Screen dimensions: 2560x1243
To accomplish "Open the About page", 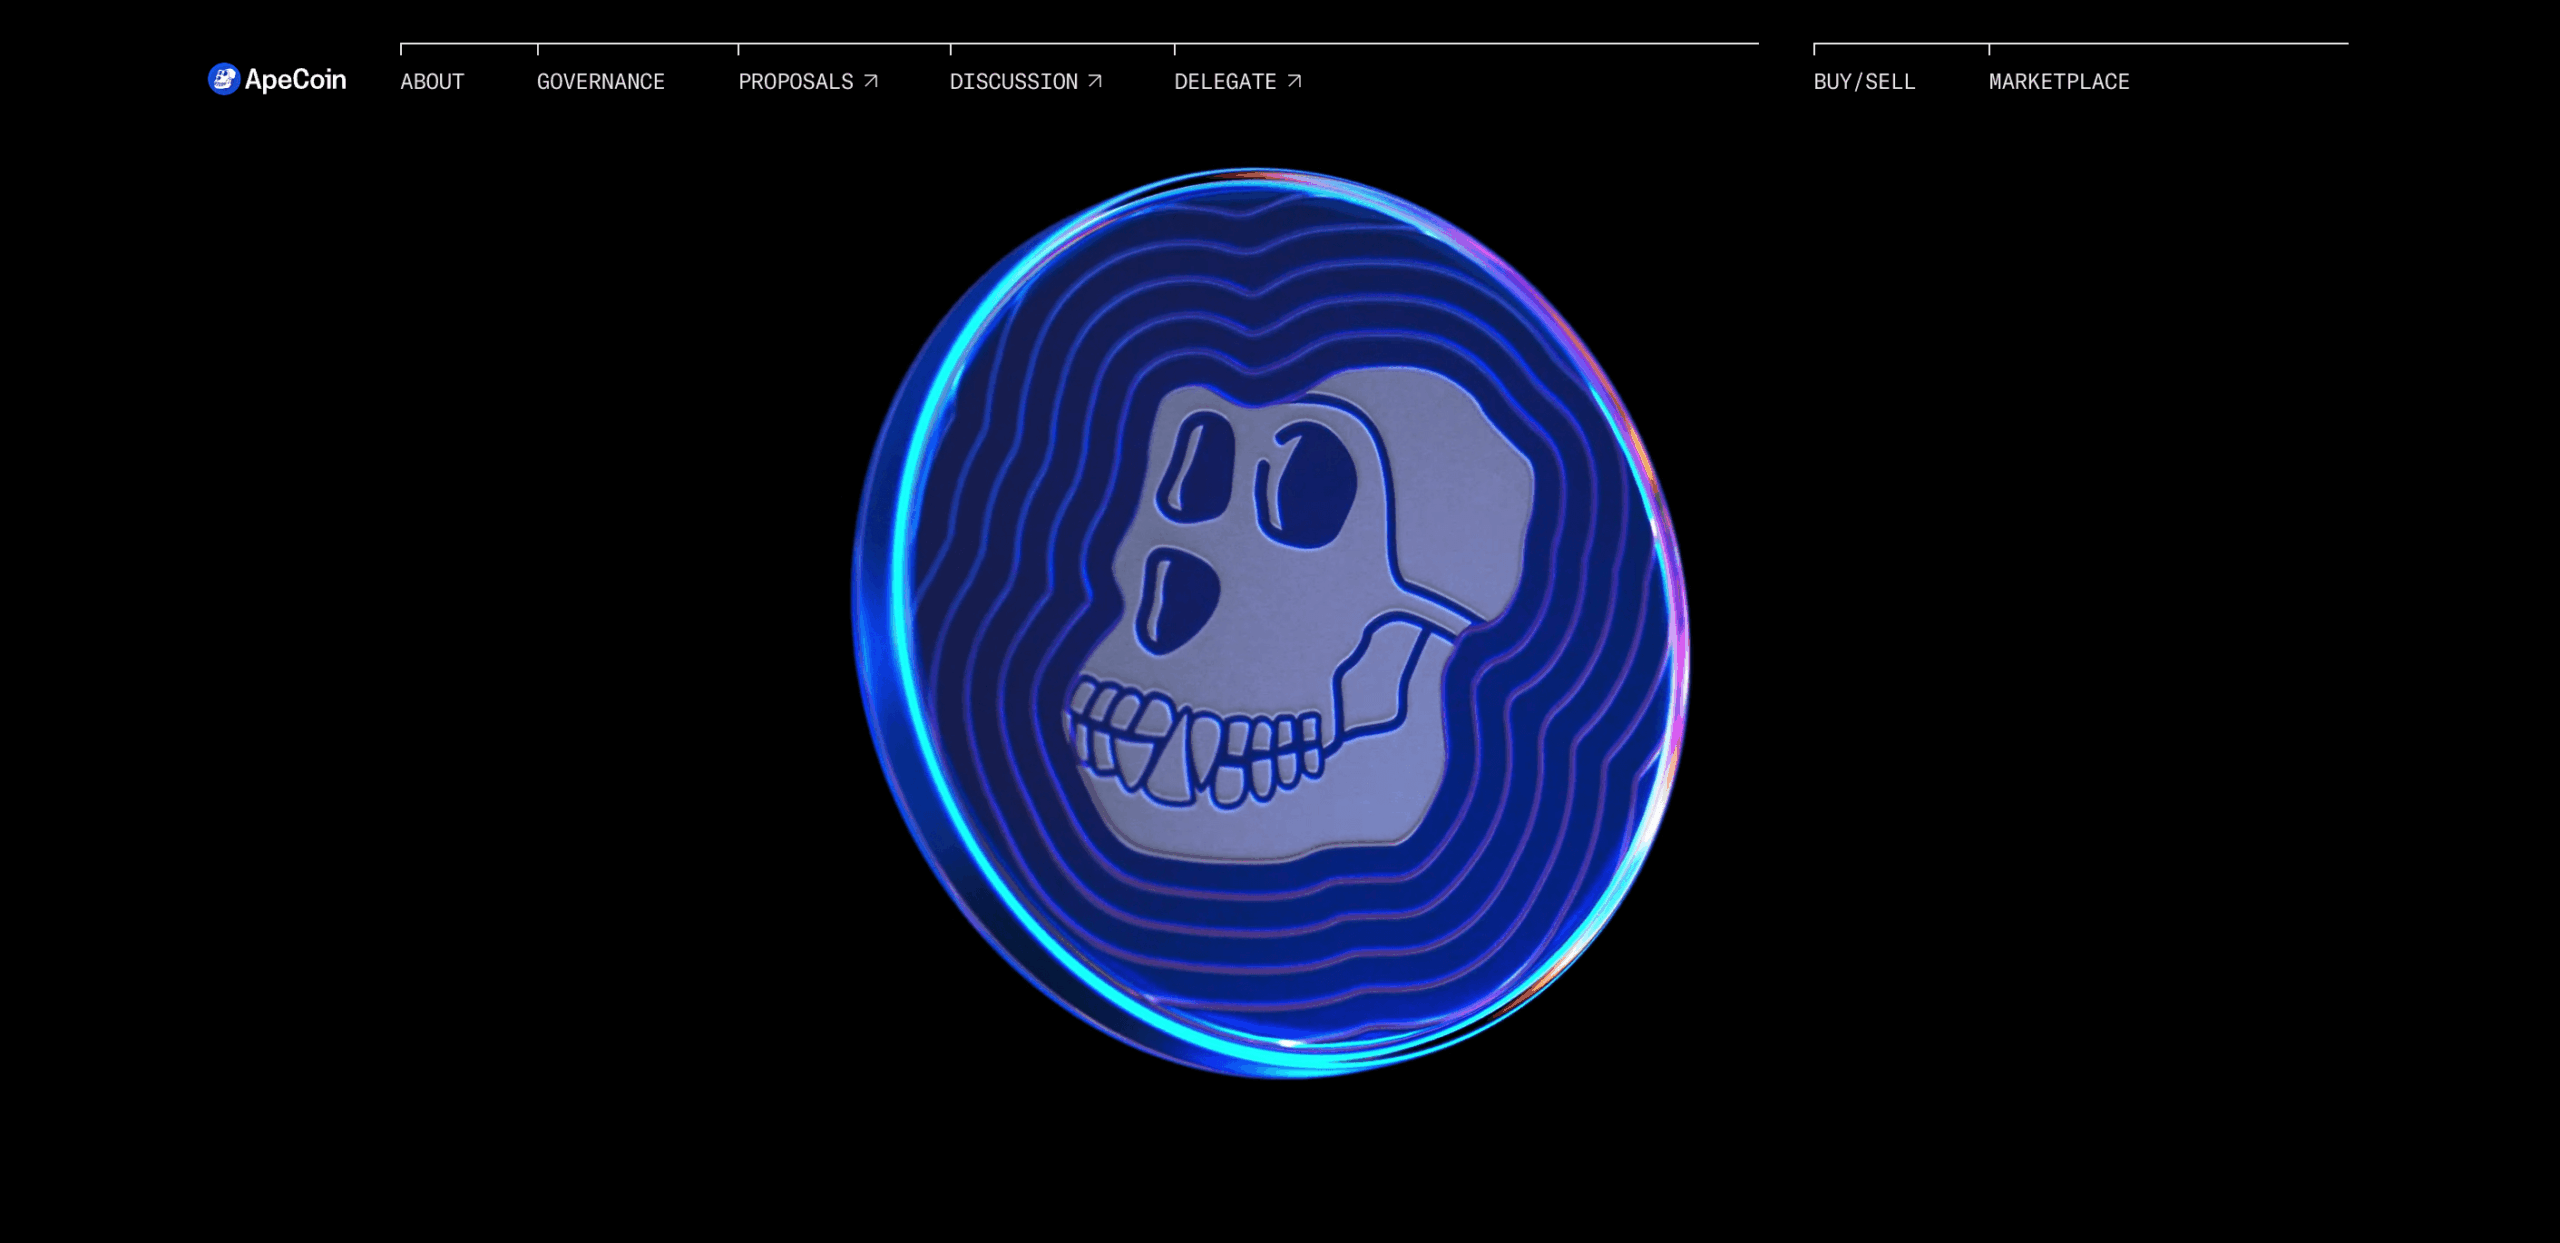I will pos(432,82).
